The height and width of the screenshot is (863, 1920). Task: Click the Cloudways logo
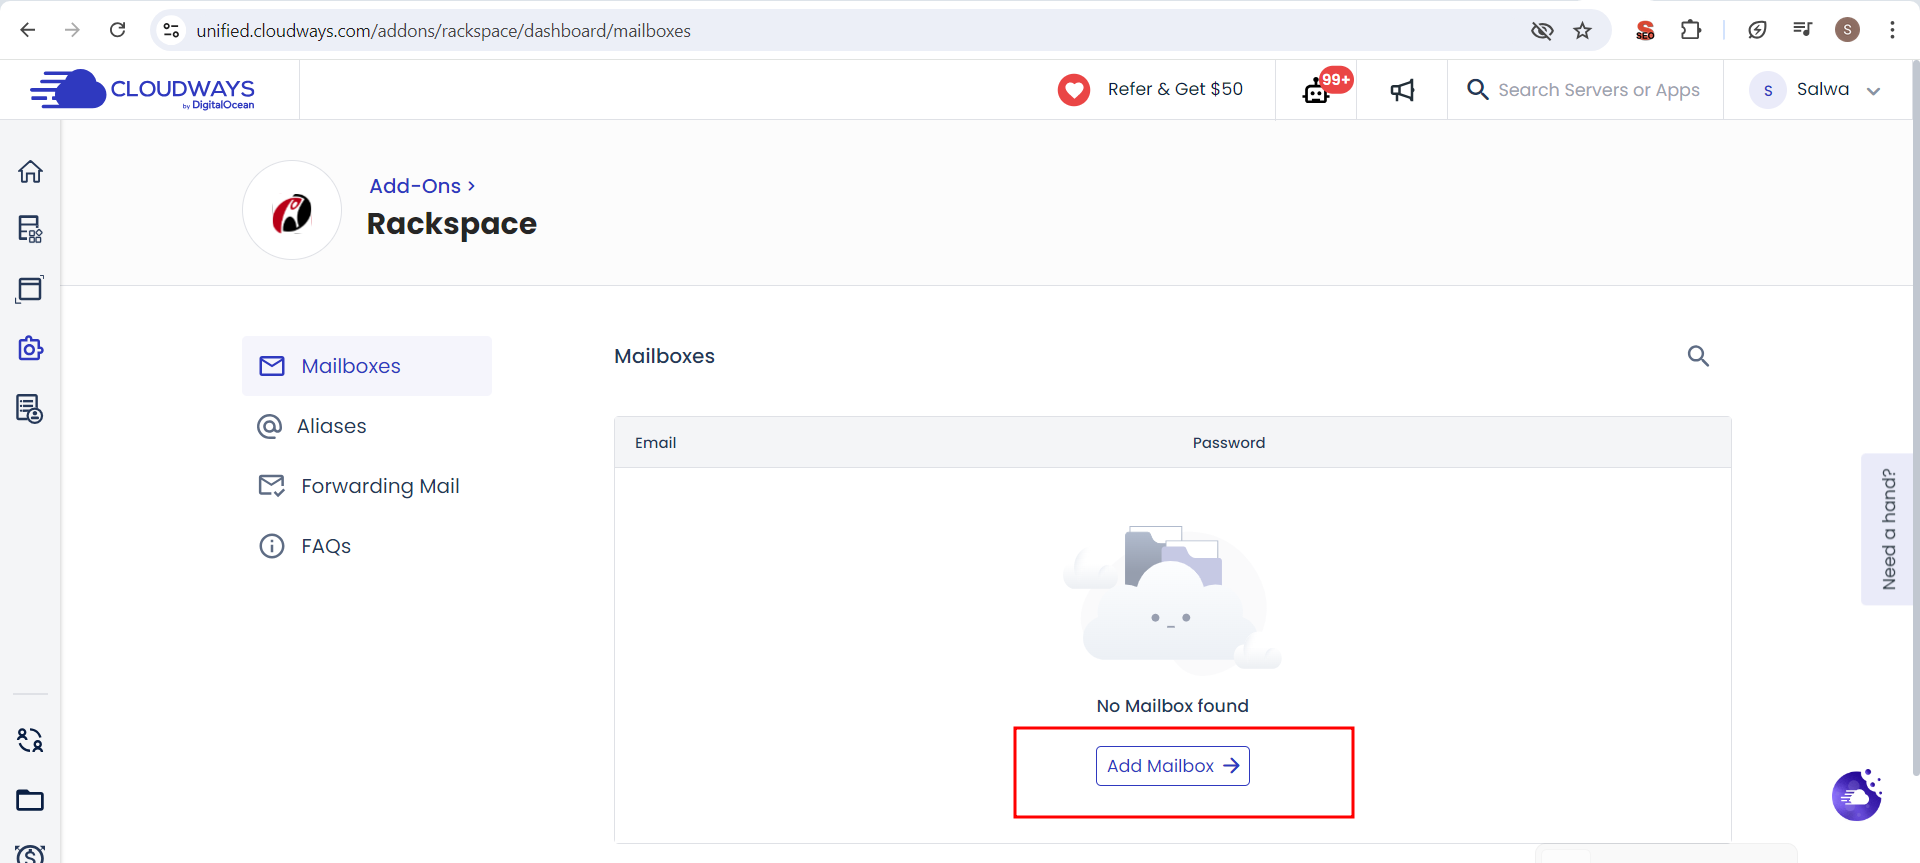[142, 90]
